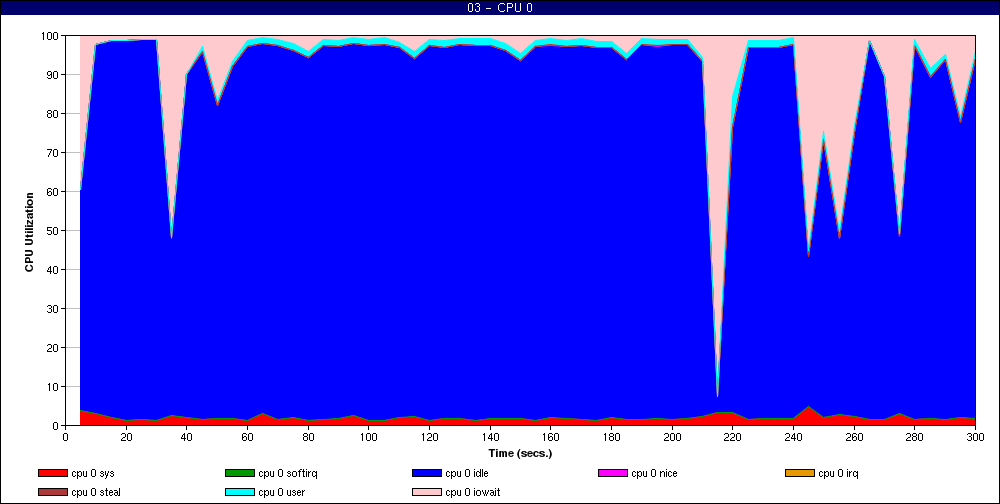Click the x-axis tick label 220
This screenshot has width=1000, height=504.
tap(733, 437)
